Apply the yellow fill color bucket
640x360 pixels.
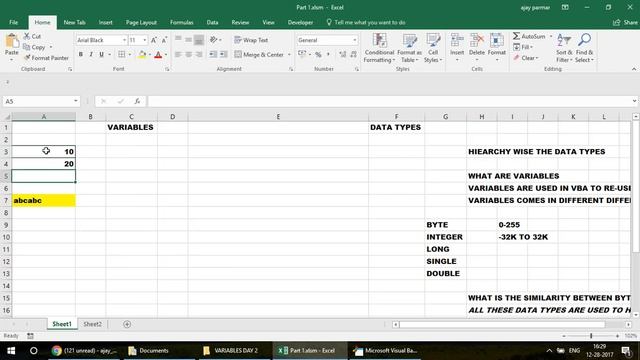pyautogui.click(x=142, y=54)
